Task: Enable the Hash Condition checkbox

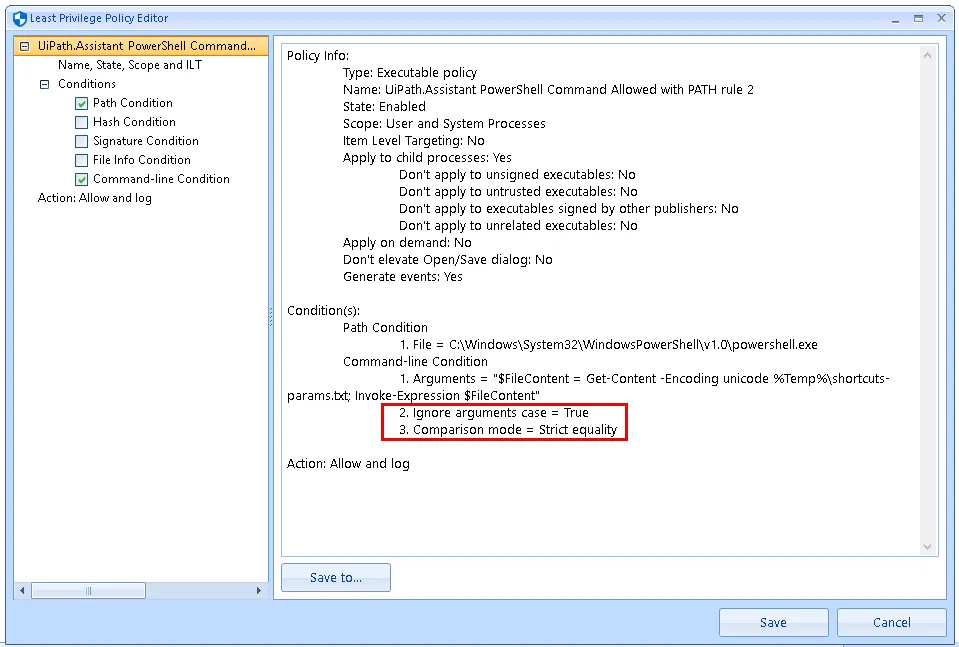Action: (x=82, y=123)
